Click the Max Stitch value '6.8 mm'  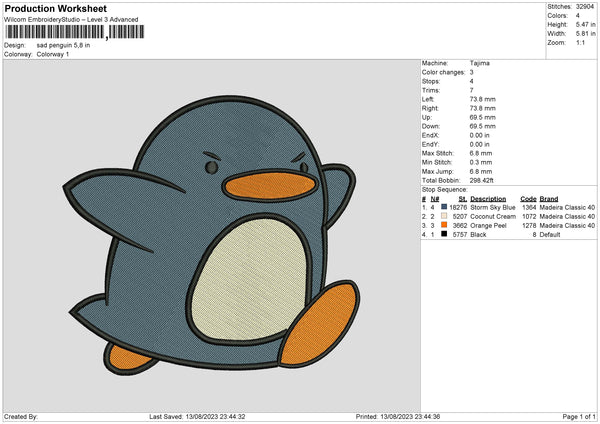click(481, 153)
